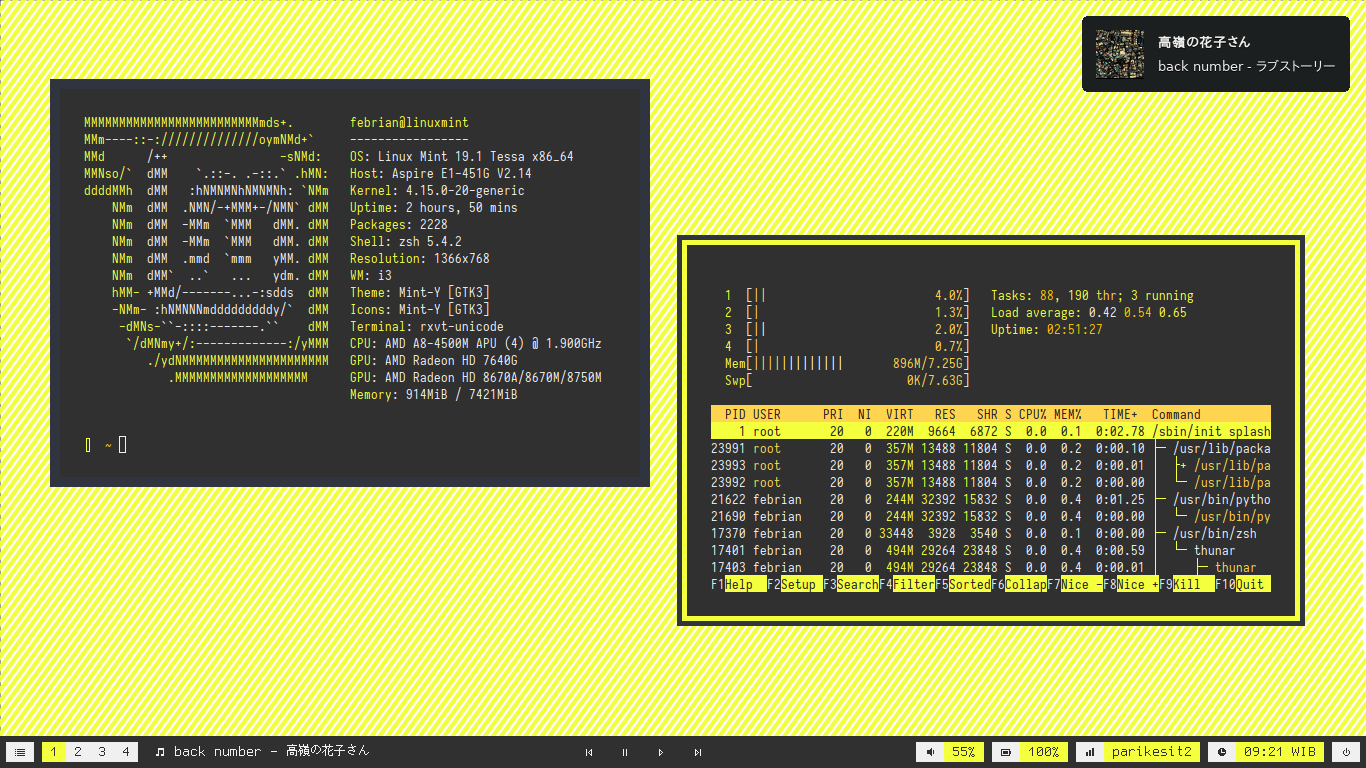Click F10 Quit in htop
This screenshot has width=1366, height=768.
[1243, 584]
